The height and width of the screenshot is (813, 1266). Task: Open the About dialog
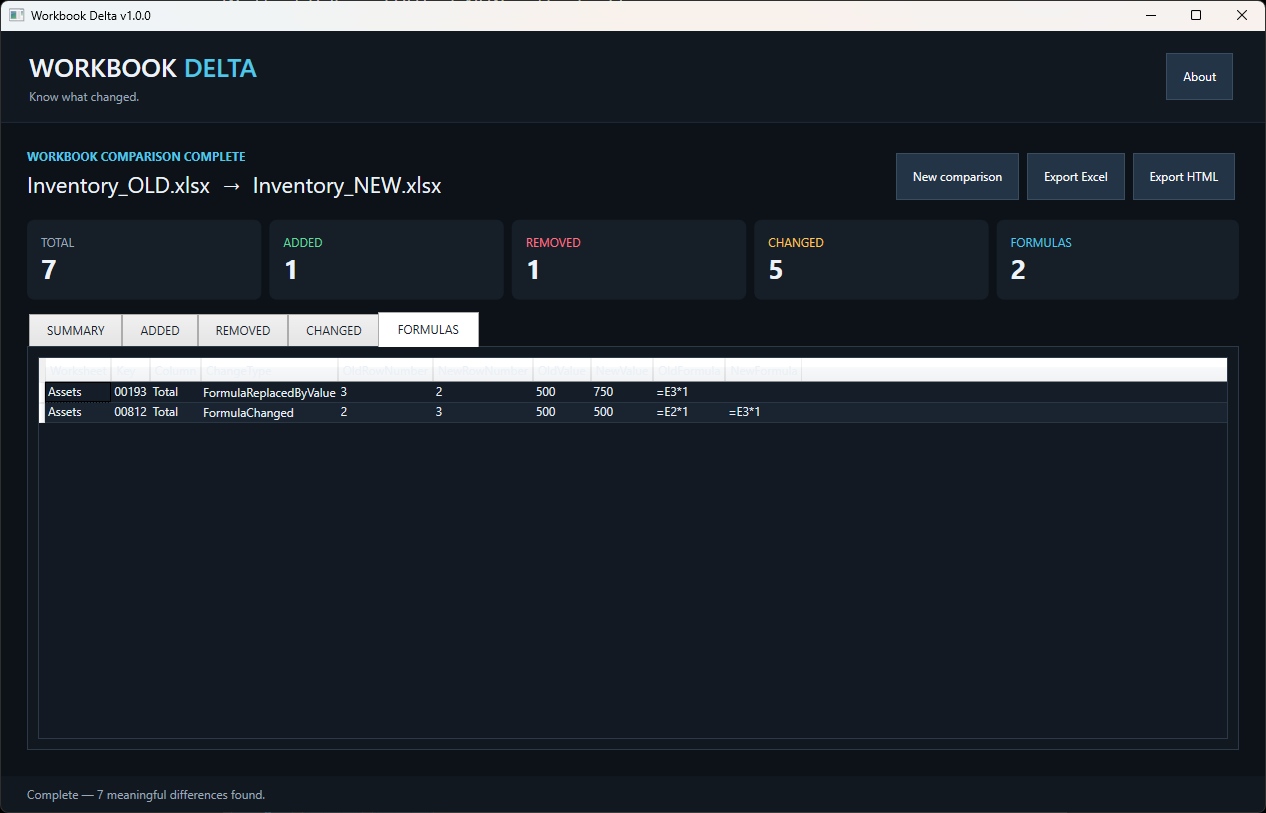tap(1199, 77)
